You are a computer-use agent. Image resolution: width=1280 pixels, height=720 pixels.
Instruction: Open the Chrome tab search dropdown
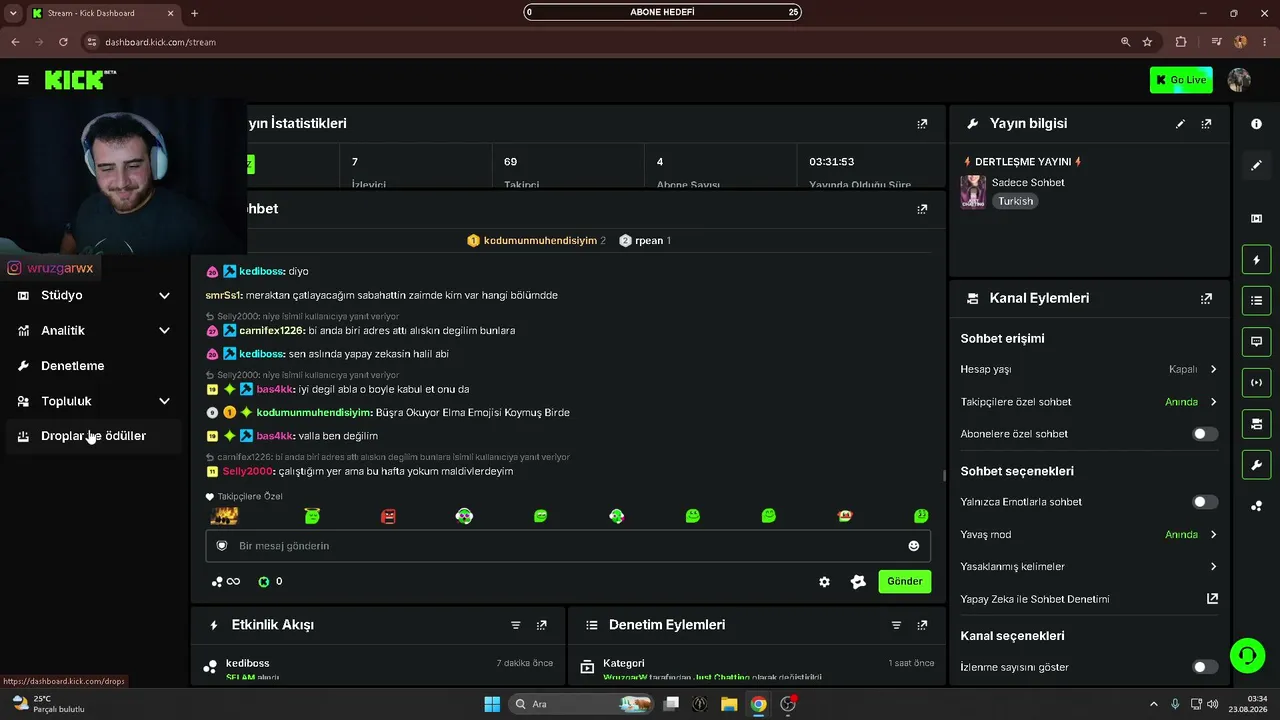coord(15,13)
